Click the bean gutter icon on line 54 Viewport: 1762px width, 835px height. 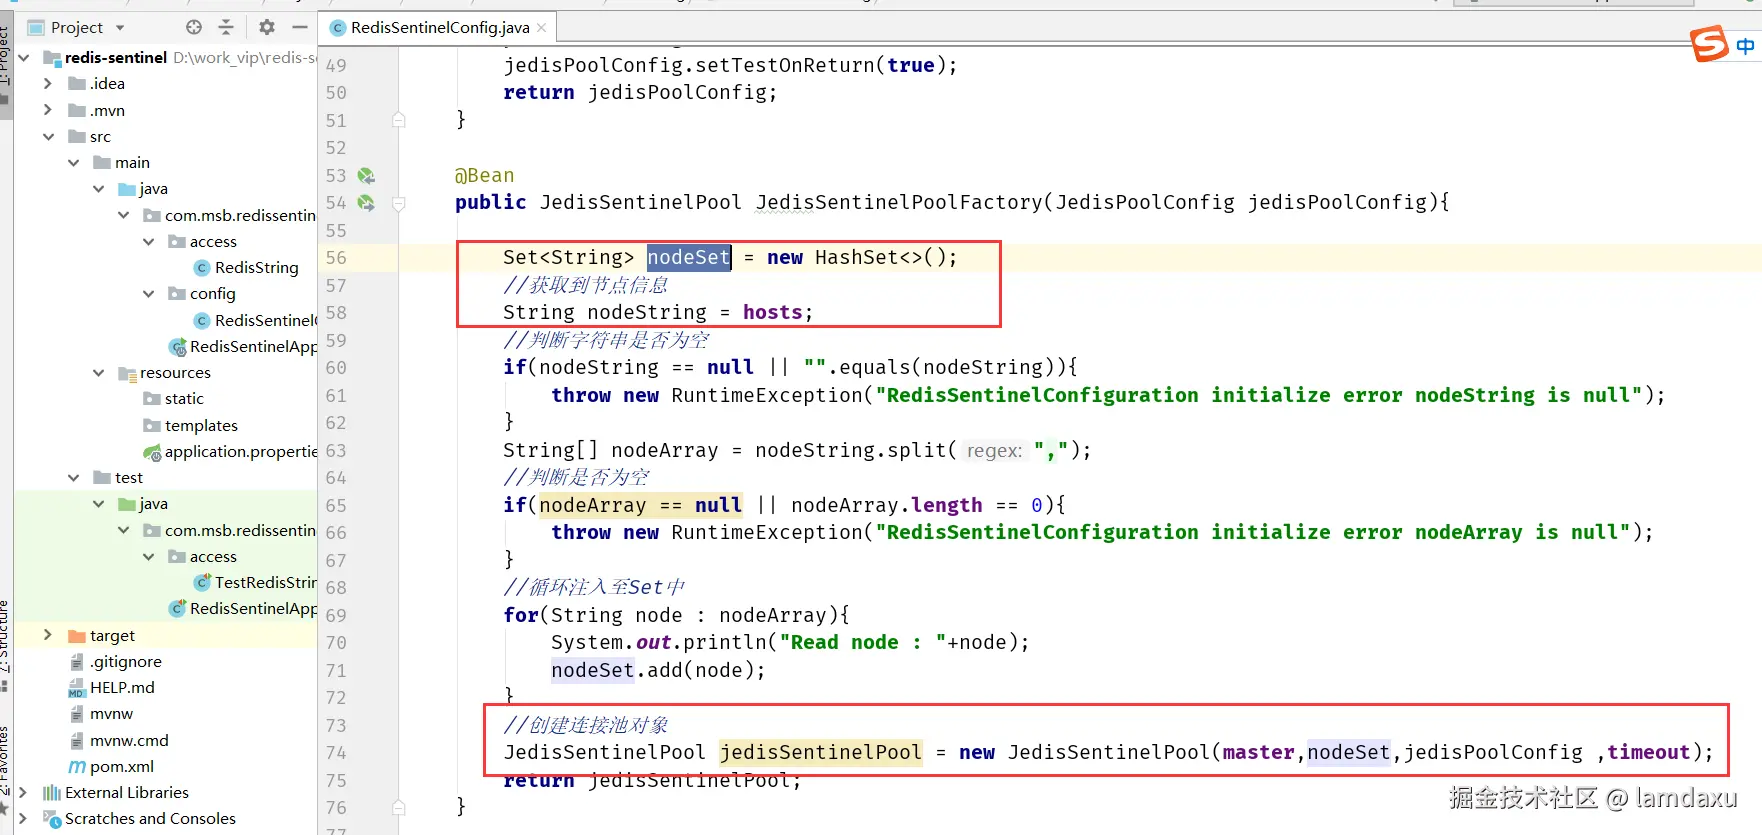pos(366,203)
